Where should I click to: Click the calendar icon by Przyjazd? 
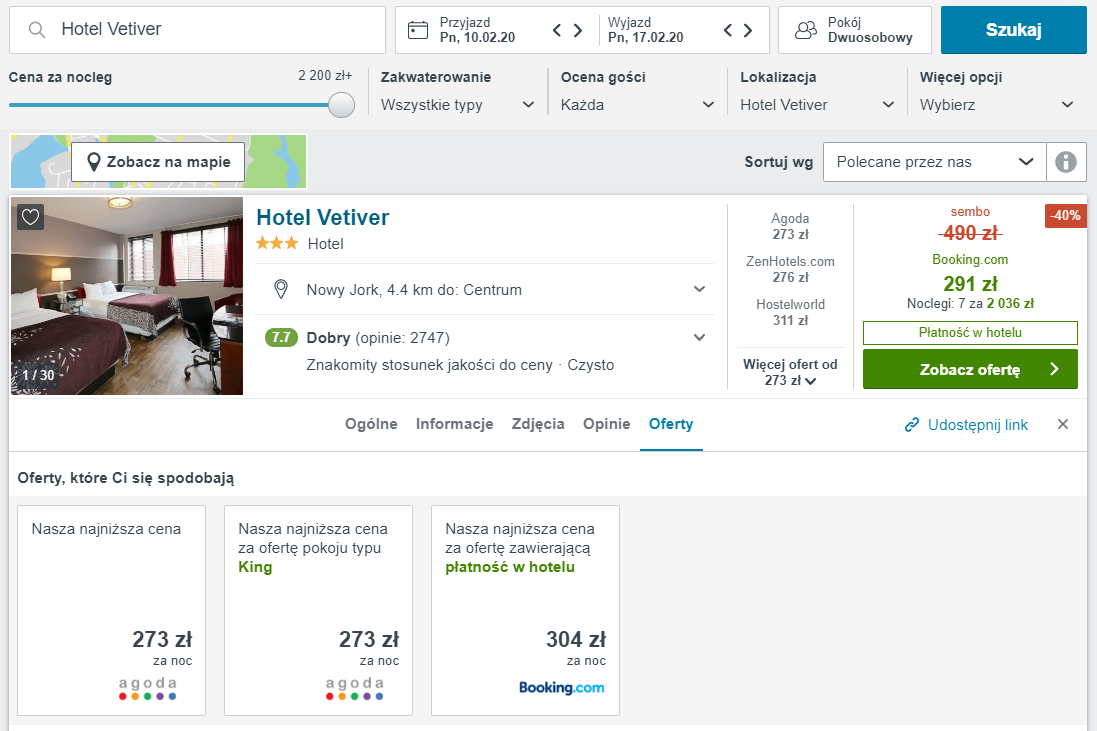418,30
